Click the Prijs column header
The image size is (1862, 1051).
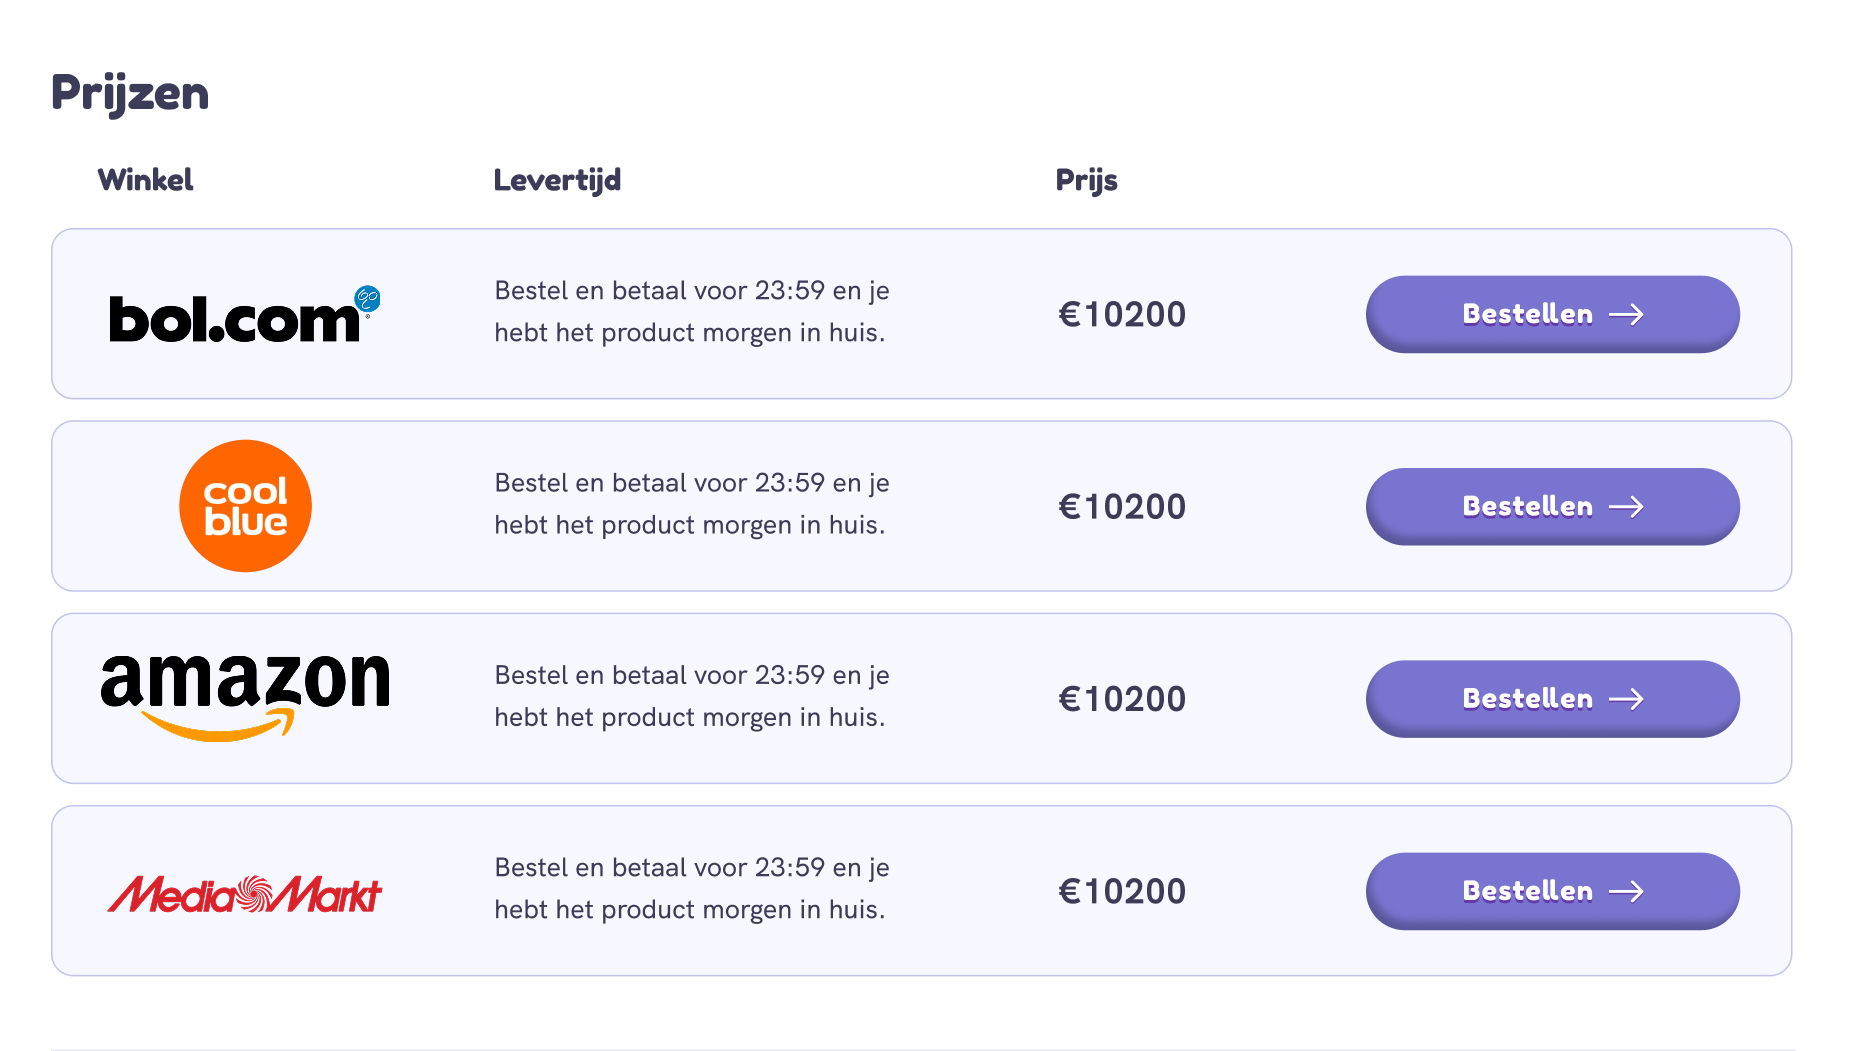click(1086, 180)
